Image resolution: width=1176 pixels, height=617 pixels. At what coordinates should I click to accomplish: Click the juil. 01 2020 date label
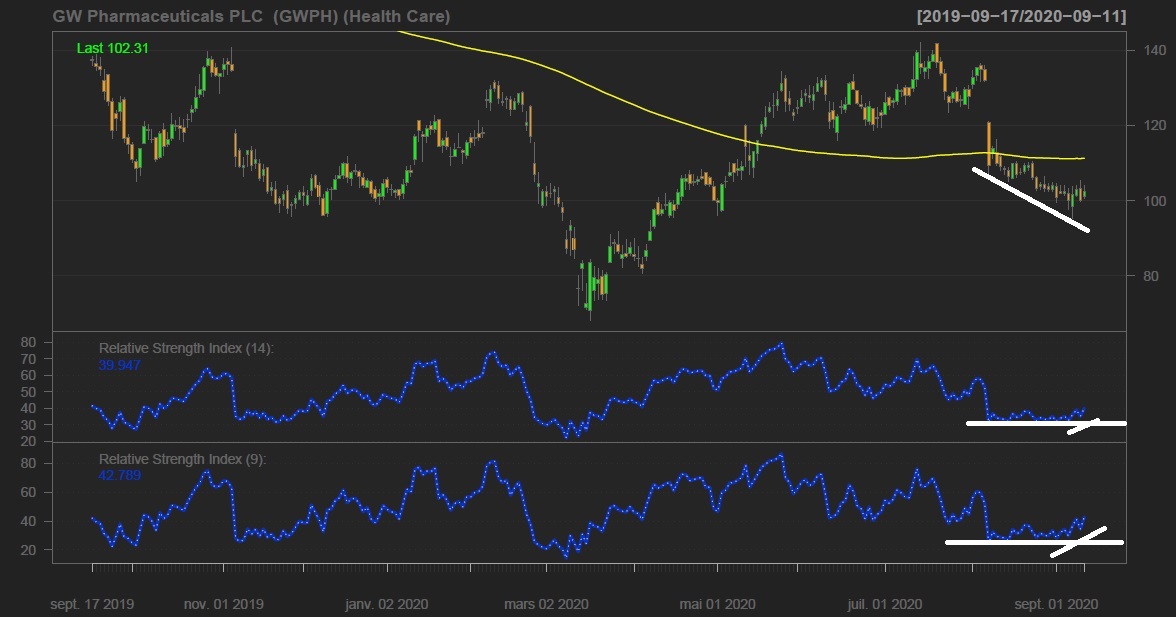pyautogui.click(x=884, y=604)
